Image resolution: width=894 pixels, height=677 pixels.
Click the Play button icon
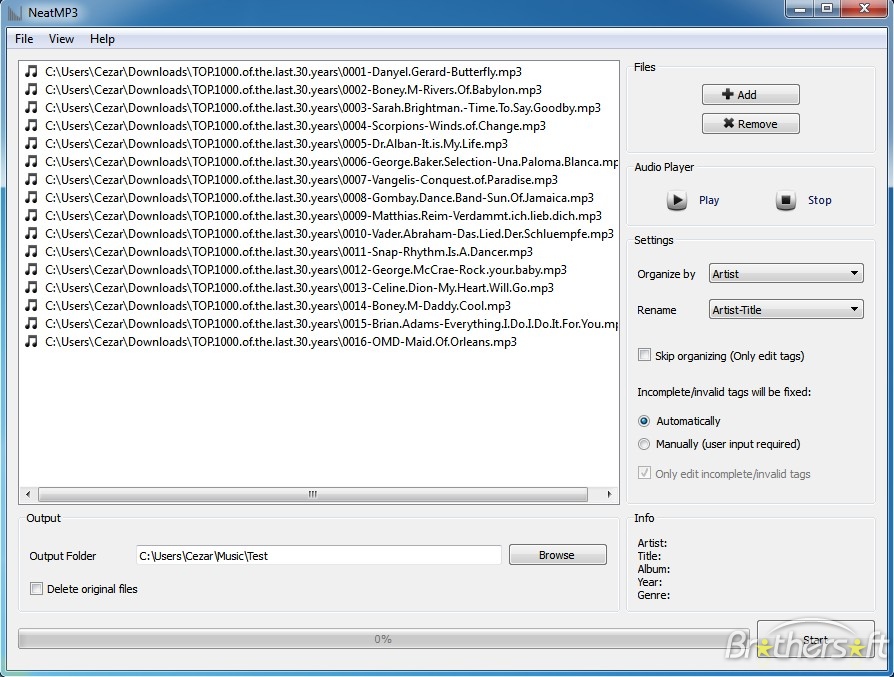tap(677, 200)
